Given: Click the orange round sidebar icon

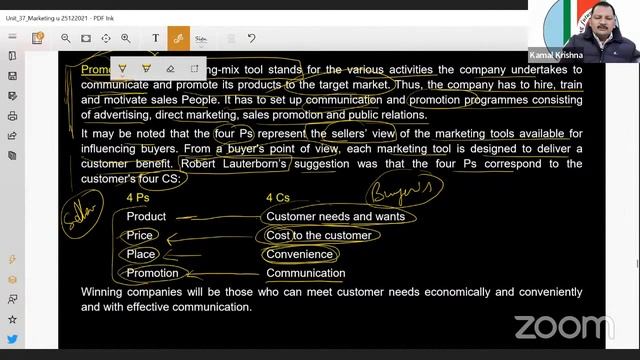Looking at the screenshot, I should (x=12, y=280).
